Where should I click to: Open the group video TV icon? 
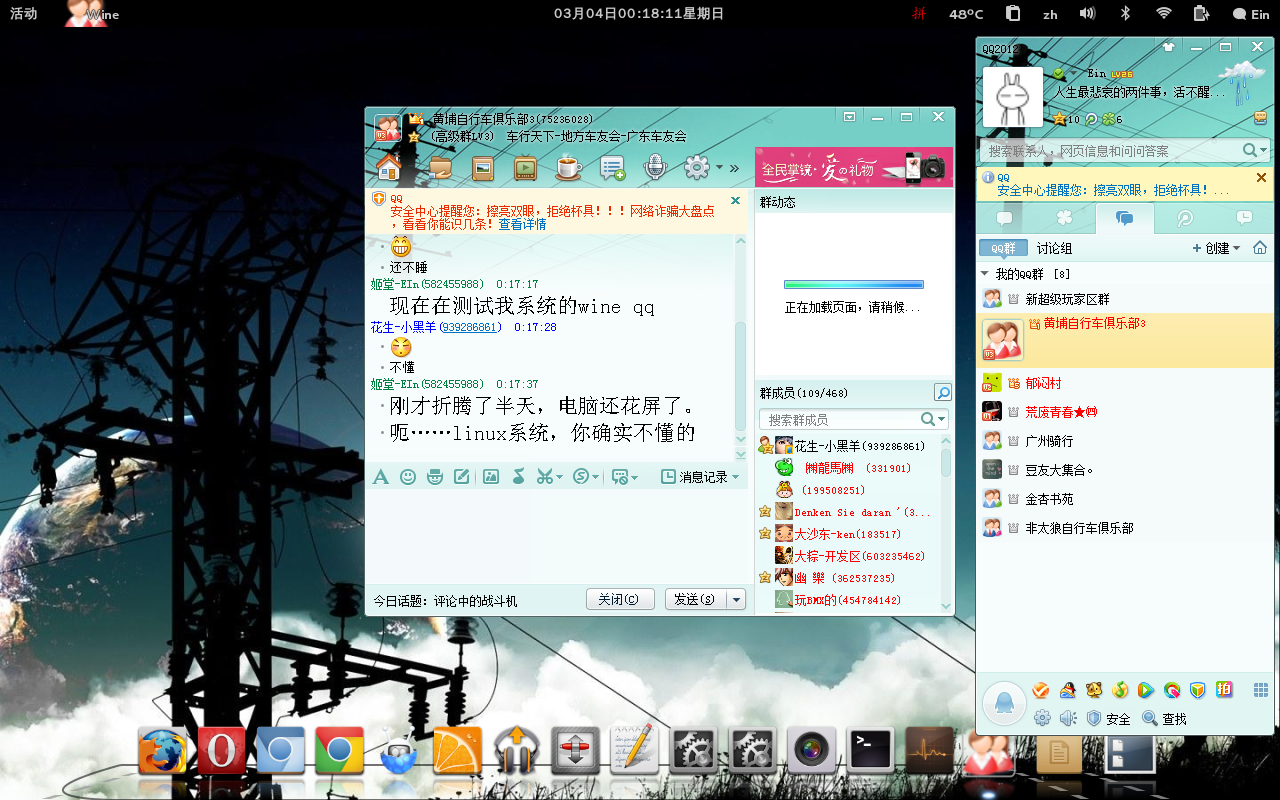click(526, 168)
